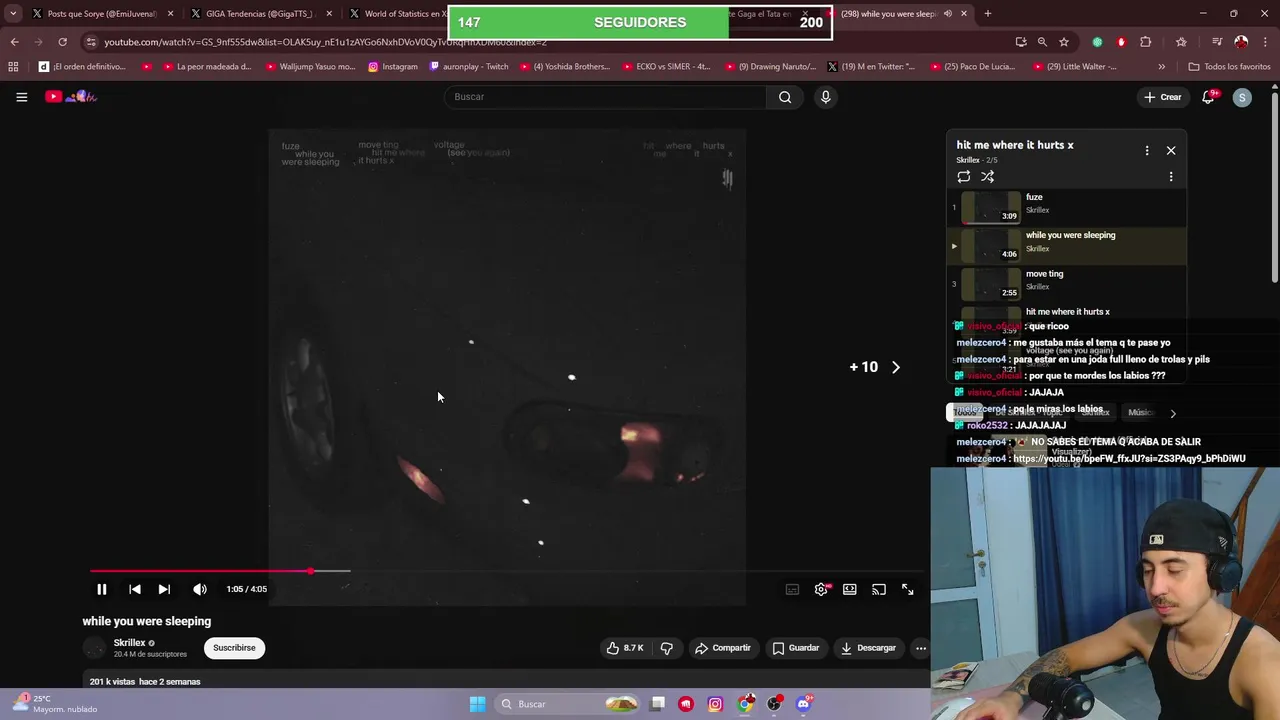Switch to theater mode view
1280x720 pixels.
point(850,589)
